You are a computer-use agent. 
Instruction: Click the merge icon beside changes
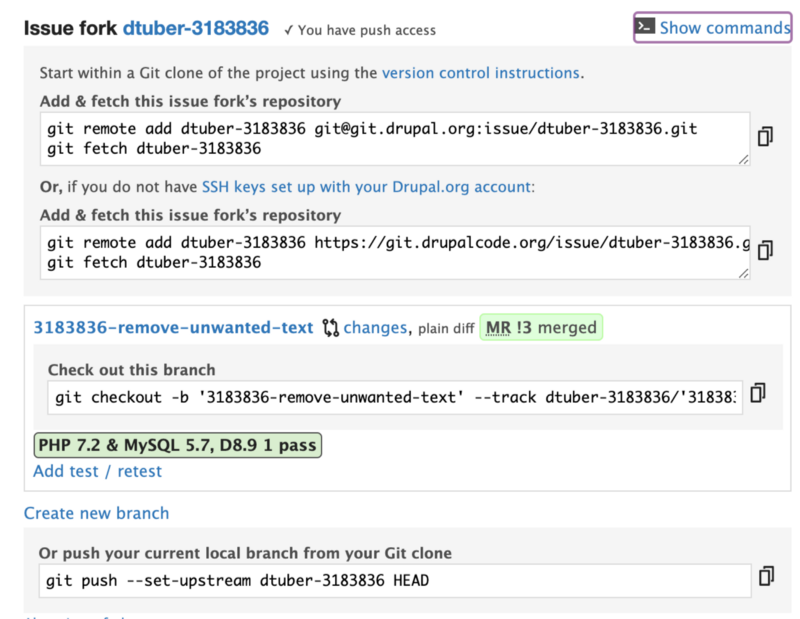pos(331,327)
